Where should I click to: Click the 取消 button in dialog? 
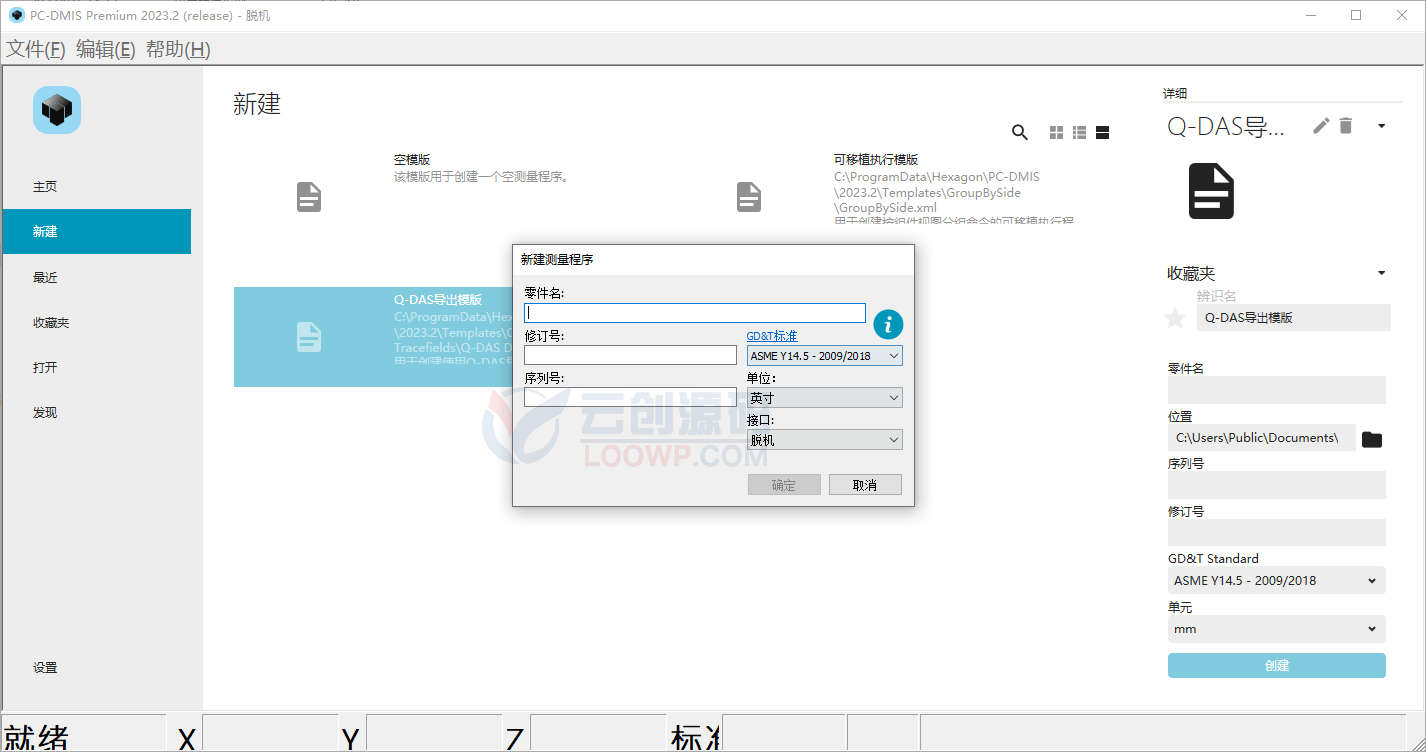[x=865, y=485]
